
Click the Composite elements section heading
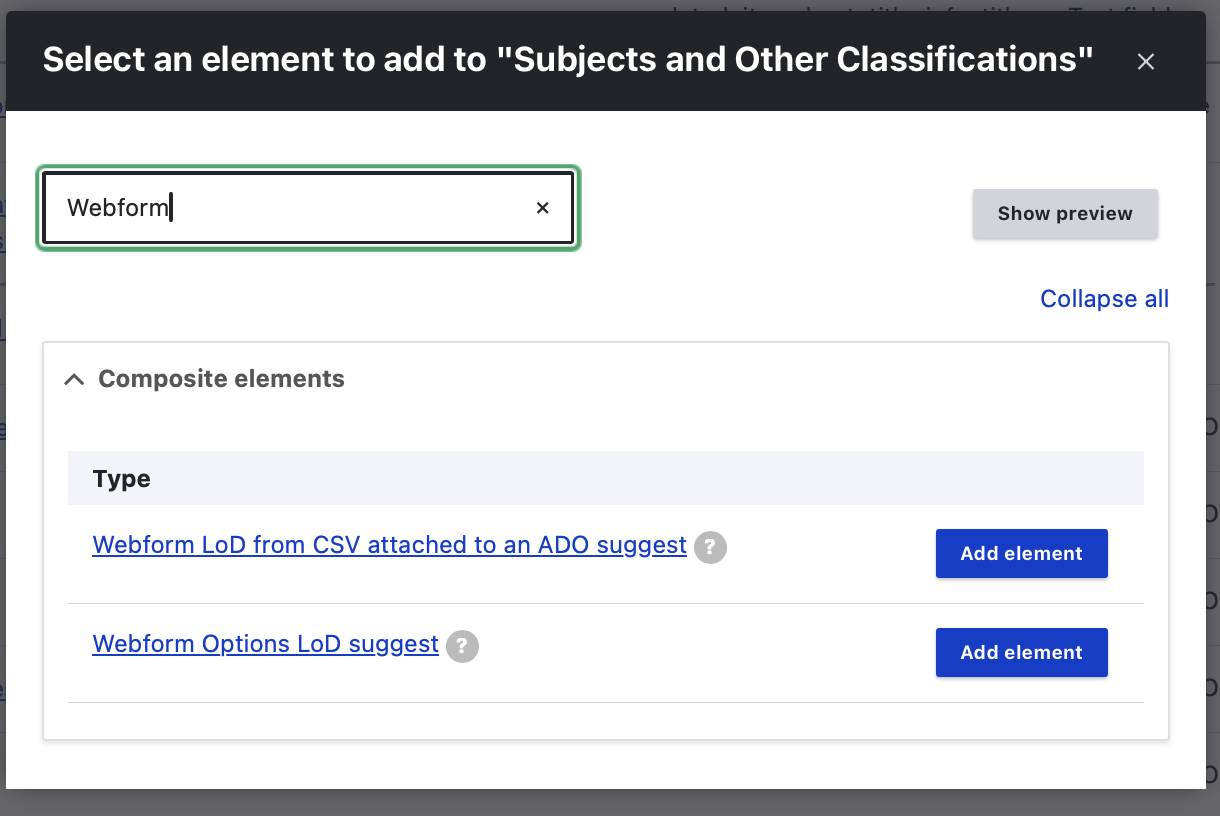(221, 379)
